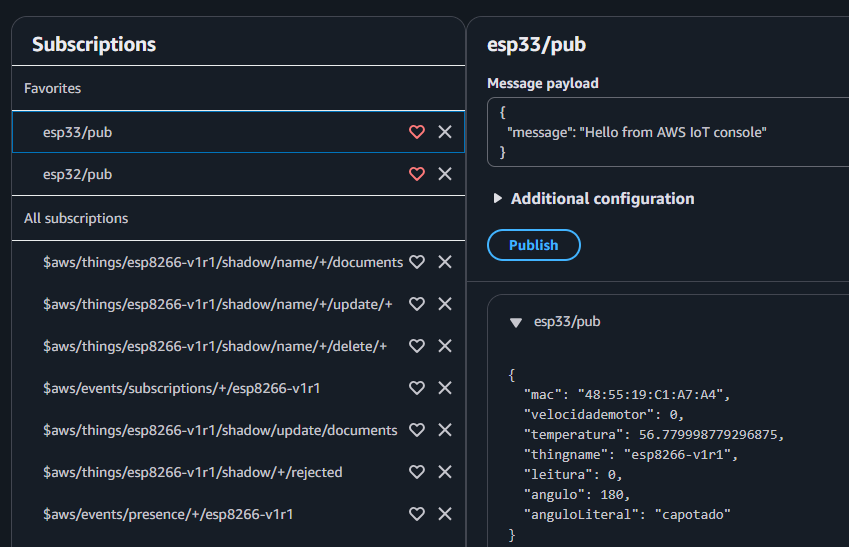Select the shadow/update/documents topic
849x547 pixels.
click(220, 430)
